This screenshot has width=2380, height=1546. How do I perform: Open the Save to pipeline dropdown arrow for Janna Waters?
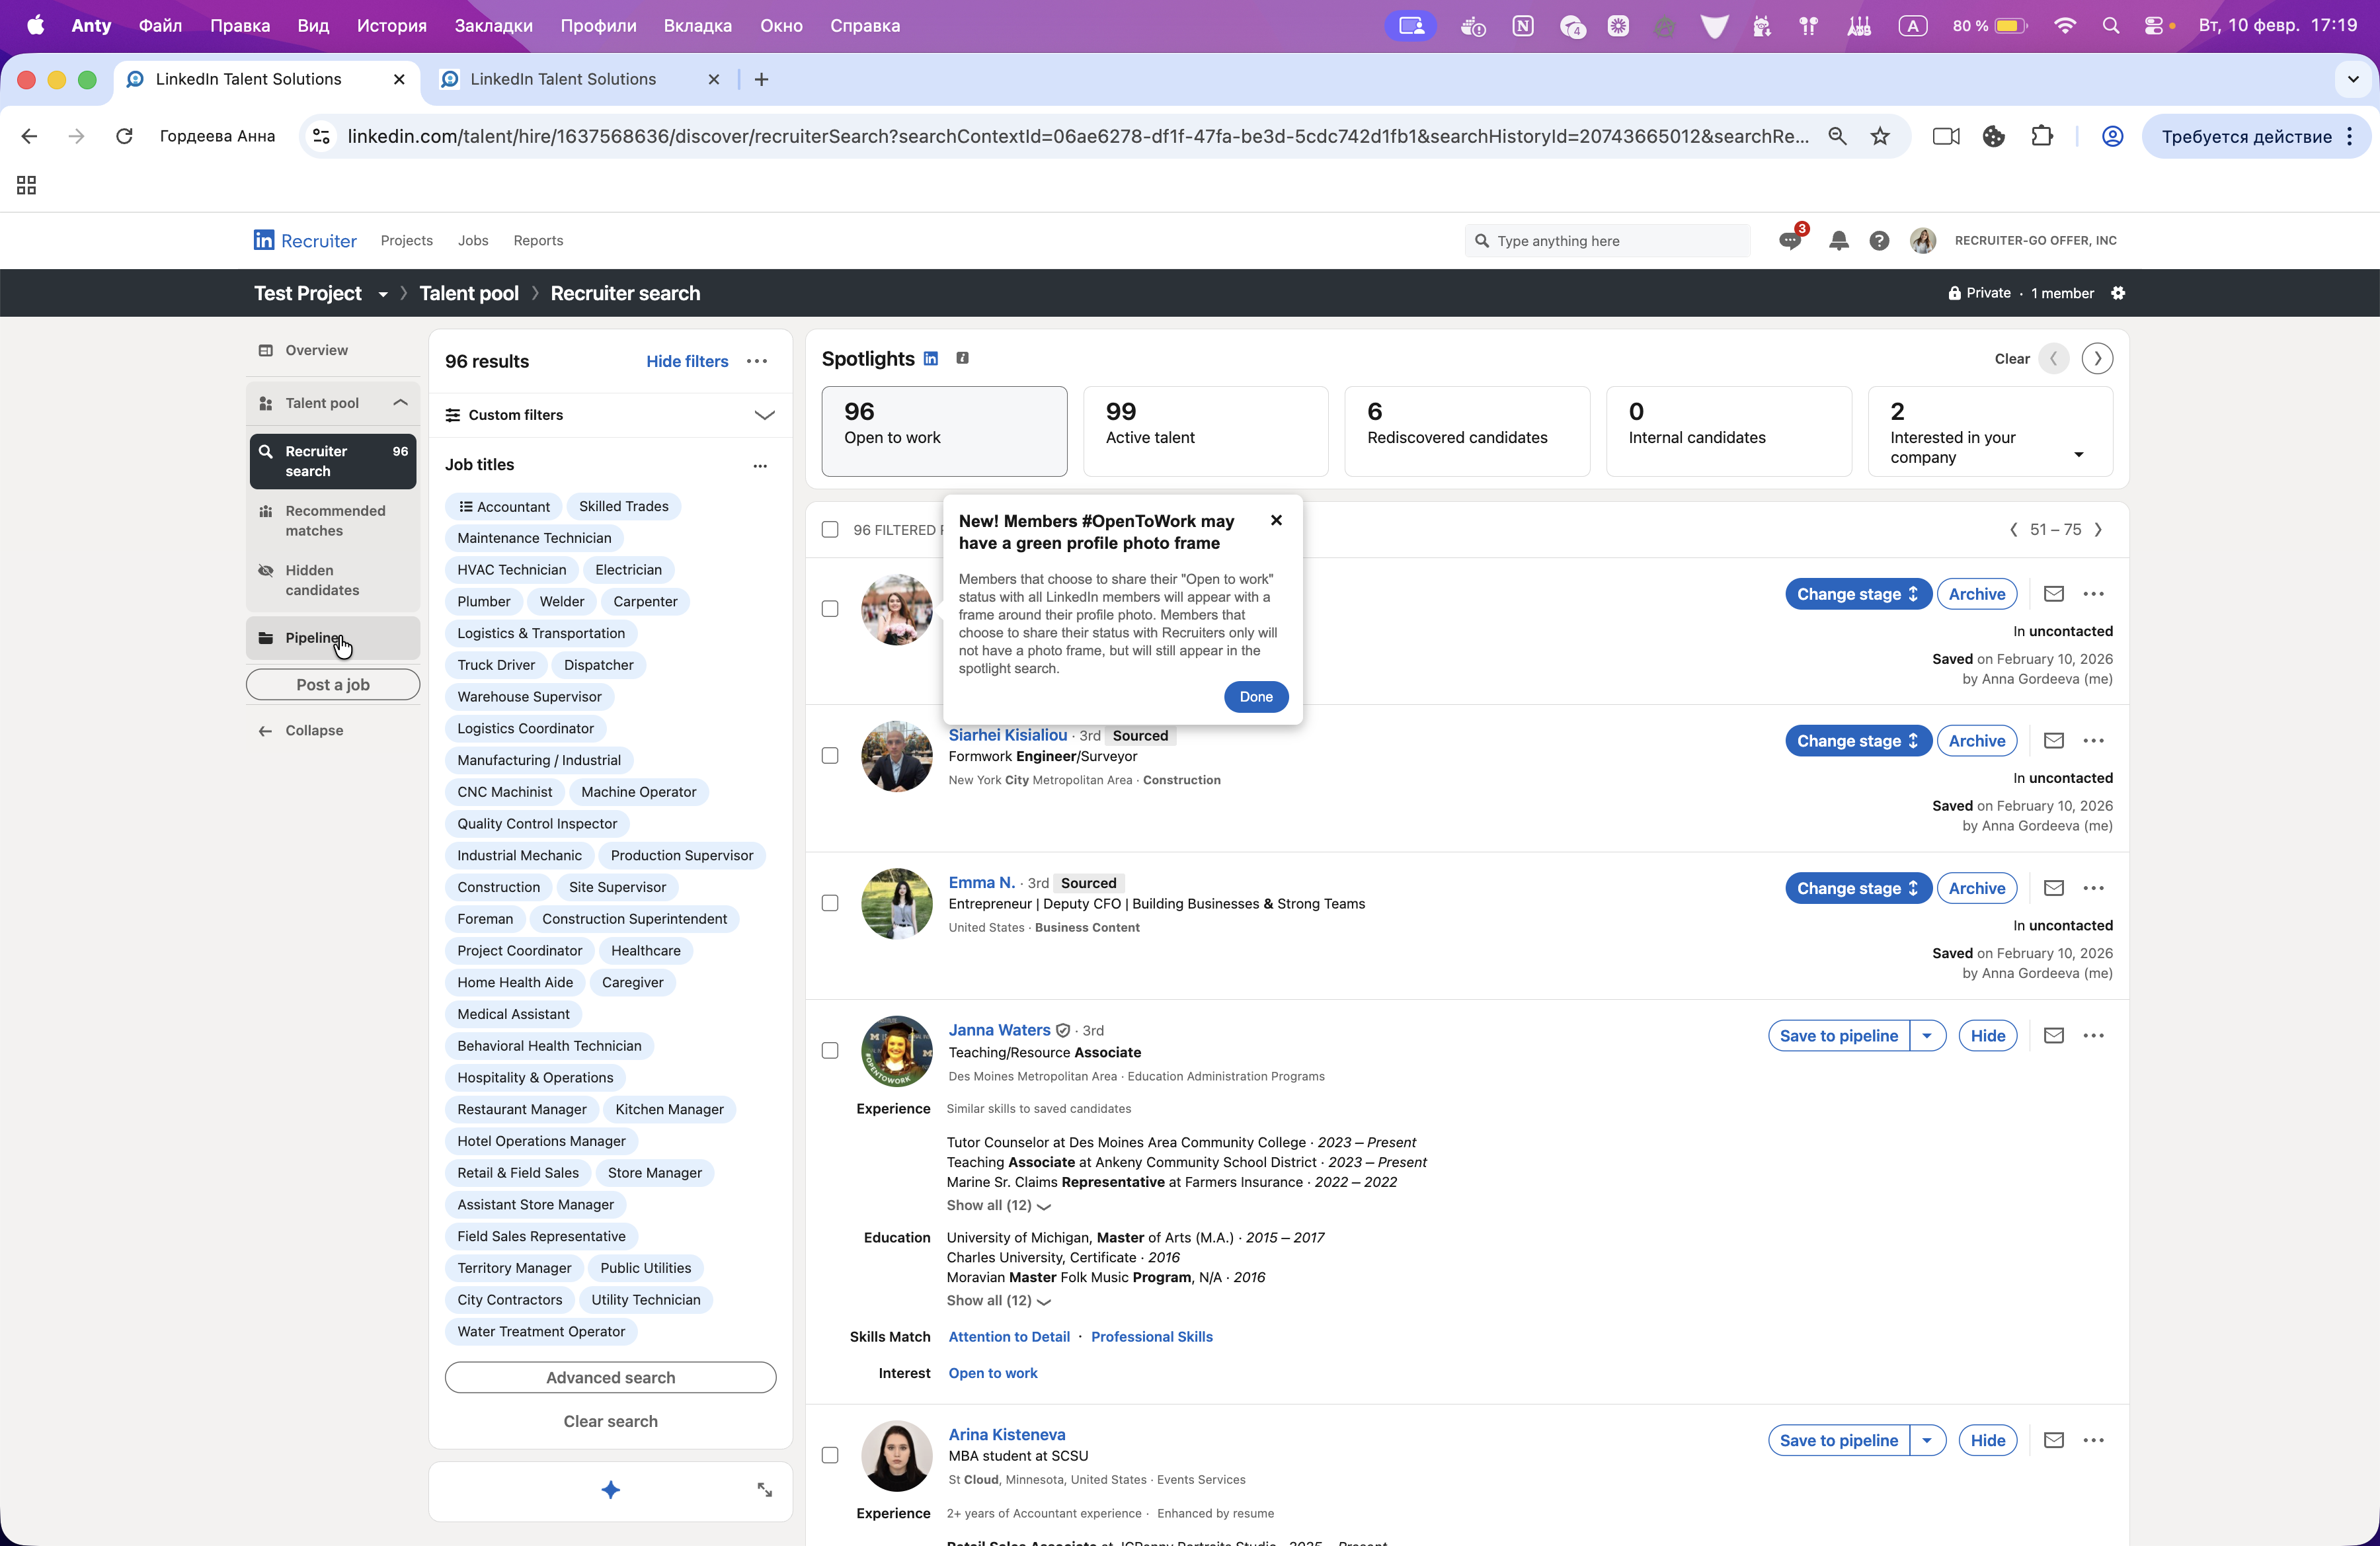(1926, 1036)
